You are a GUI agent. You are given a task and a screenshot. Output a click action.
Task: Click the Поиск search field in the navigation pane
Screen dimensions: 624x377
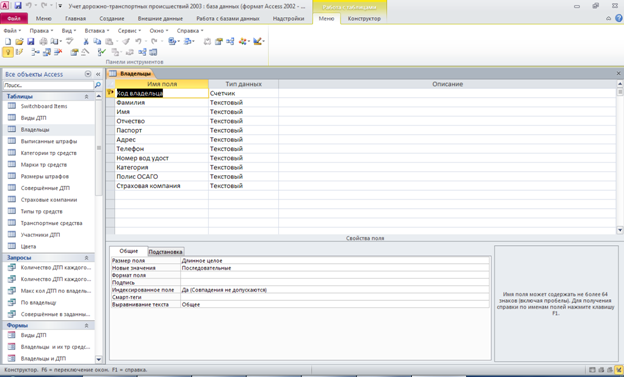pyautogui.click(x=48, y=85)
